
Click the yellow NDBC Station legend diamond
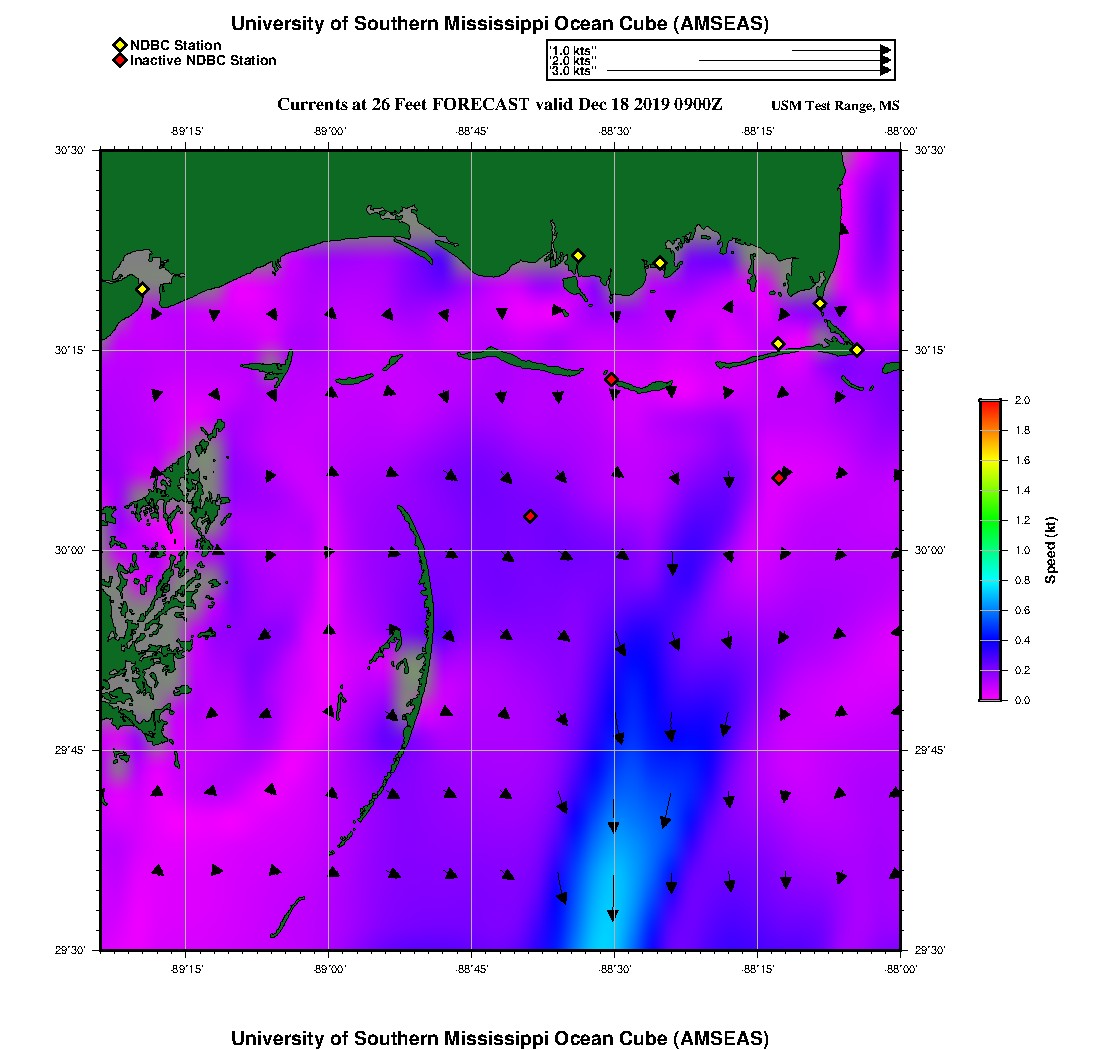coord(119,45)
